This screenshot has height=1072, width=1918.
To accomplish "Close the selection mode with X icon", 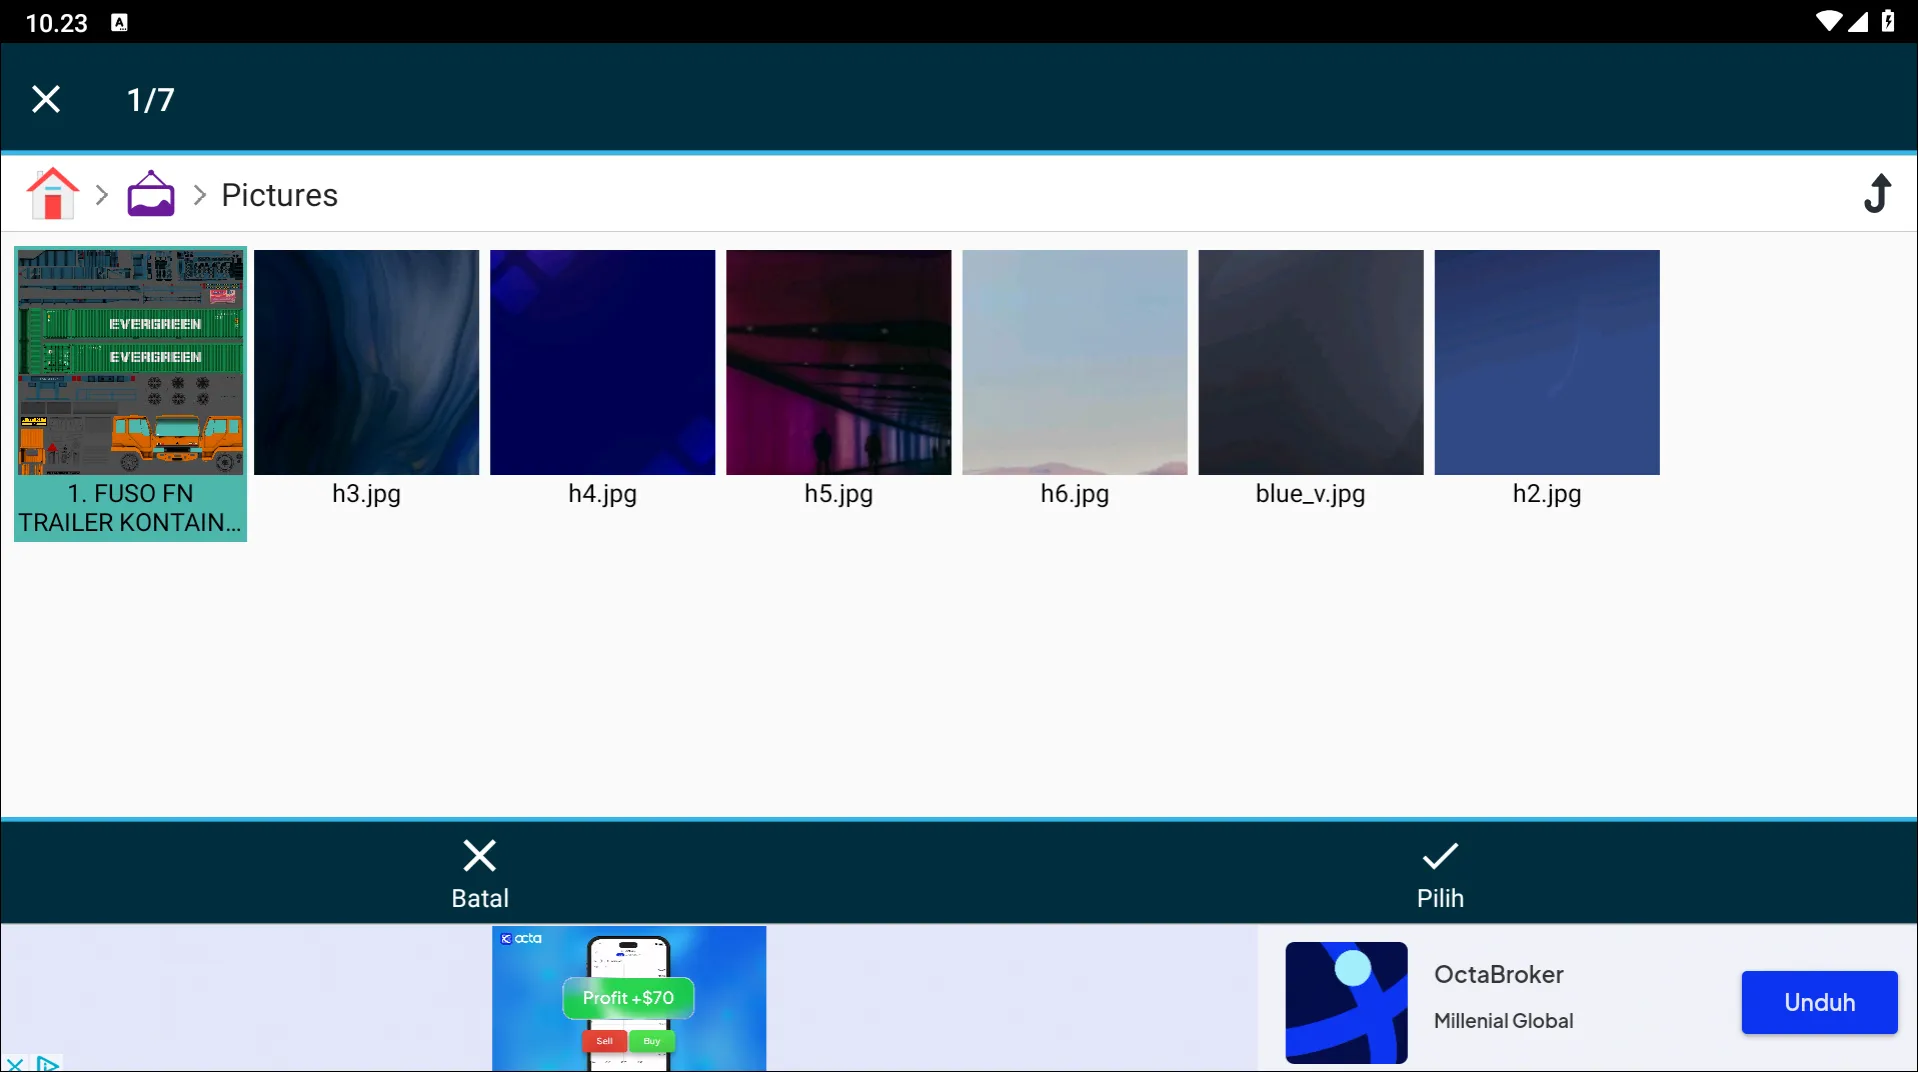I will coord(46,99).
